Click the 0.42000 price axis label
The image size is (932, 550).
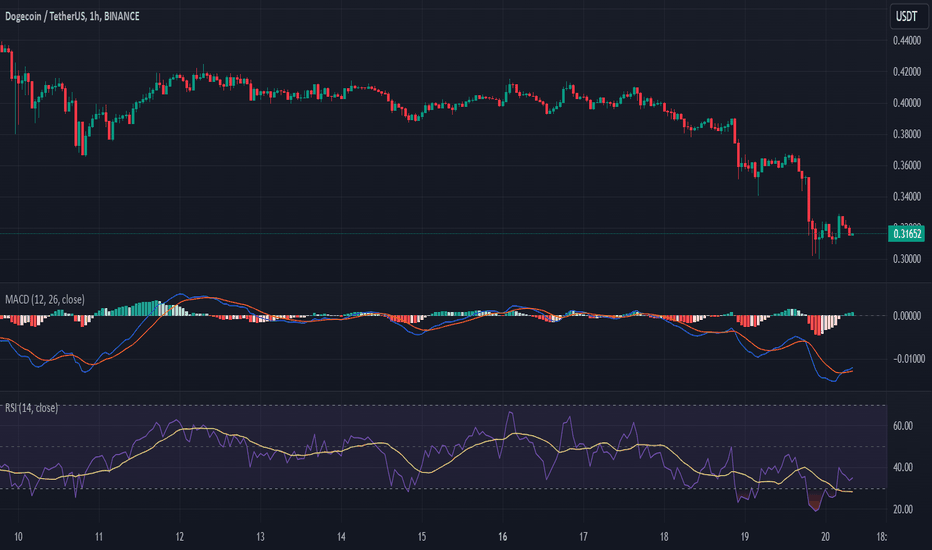click(907, 72)
